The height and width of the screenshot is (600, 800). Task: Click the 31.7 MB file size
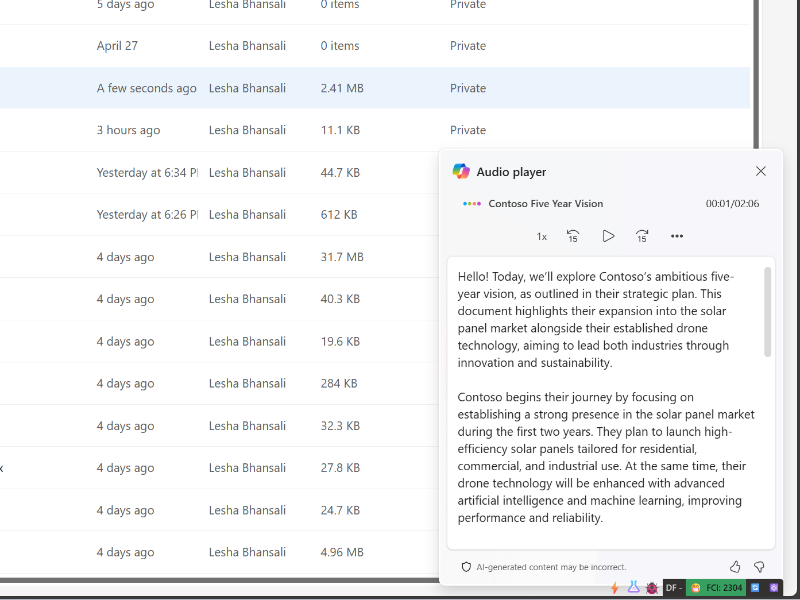(x=342, y=257)
